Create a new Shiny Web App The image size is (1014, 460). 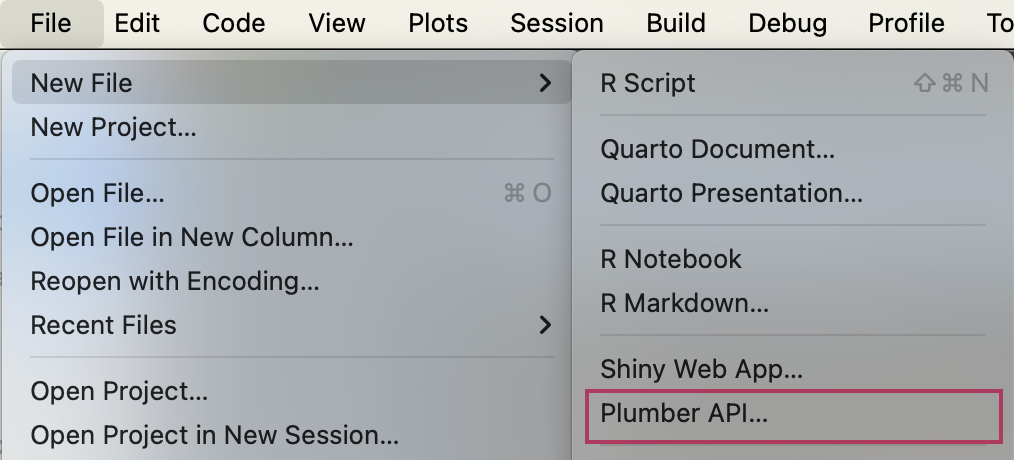pos(701,370)
